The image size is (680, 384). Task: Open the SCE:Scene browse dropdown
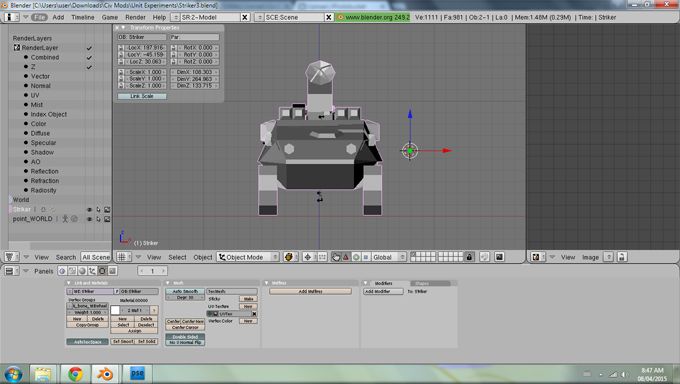tap(259, 17)
